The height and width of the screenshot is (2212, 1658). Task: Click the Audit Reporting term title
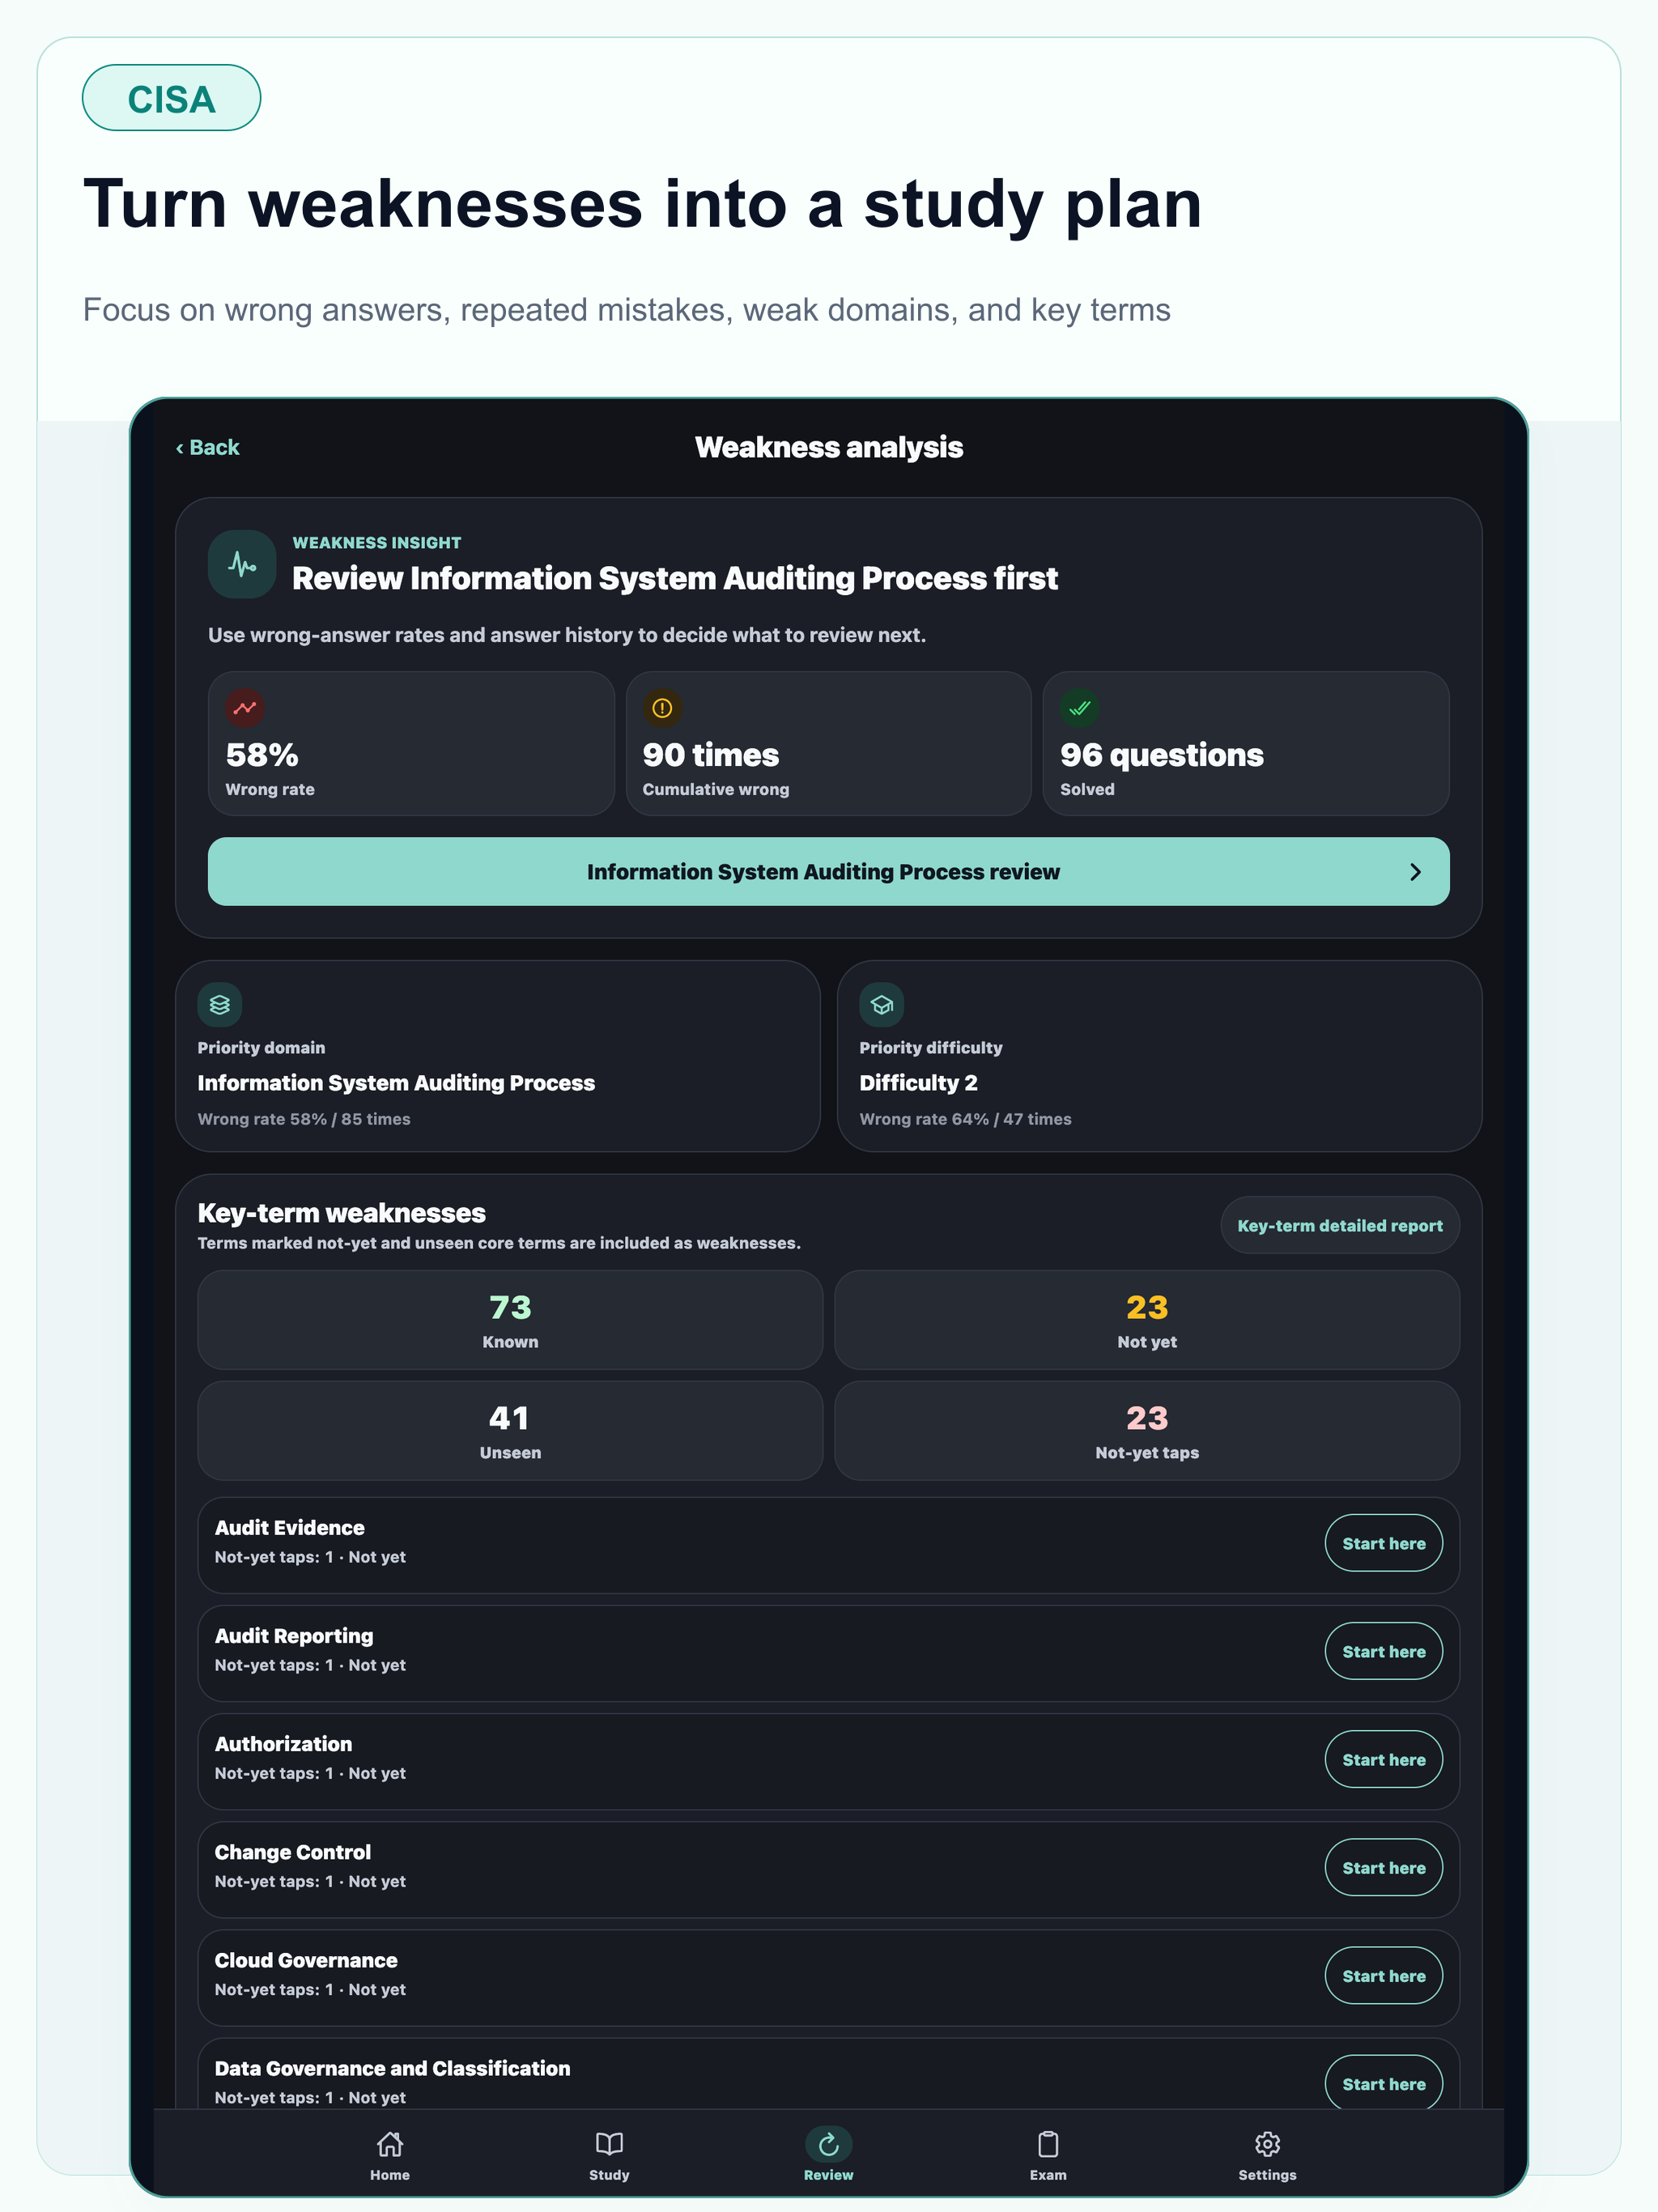coord(294,1635)
